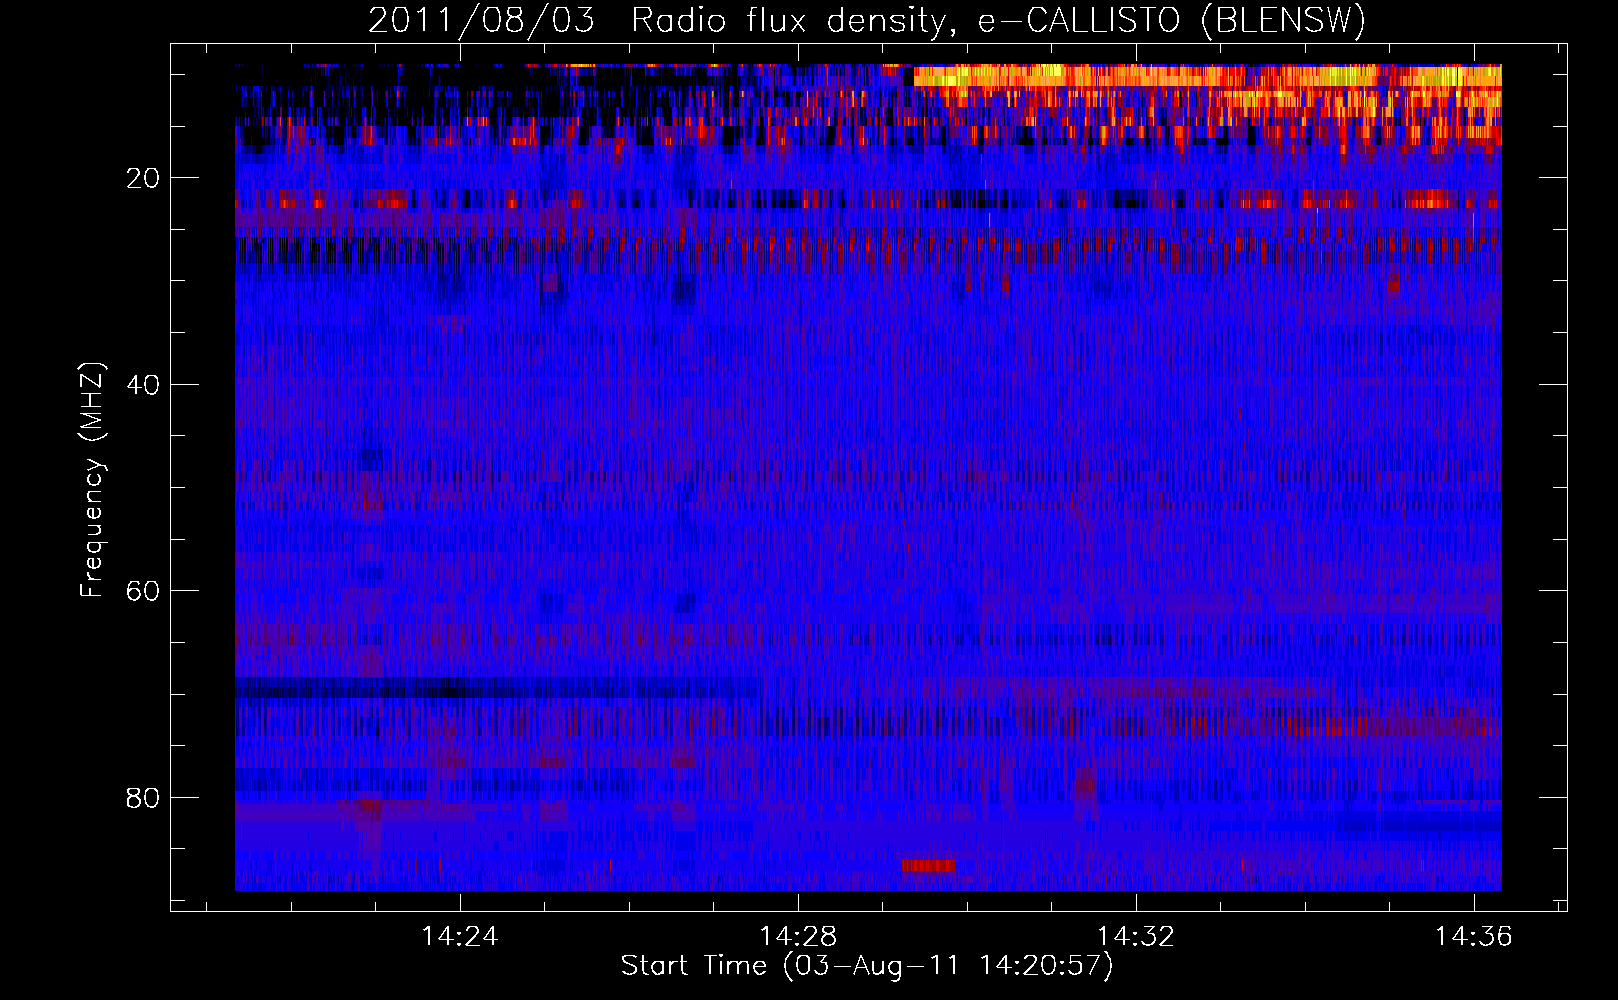Click the 20 MHz frequency axis label
The width and height of the screenshot is (1618, 1000).
143,178
